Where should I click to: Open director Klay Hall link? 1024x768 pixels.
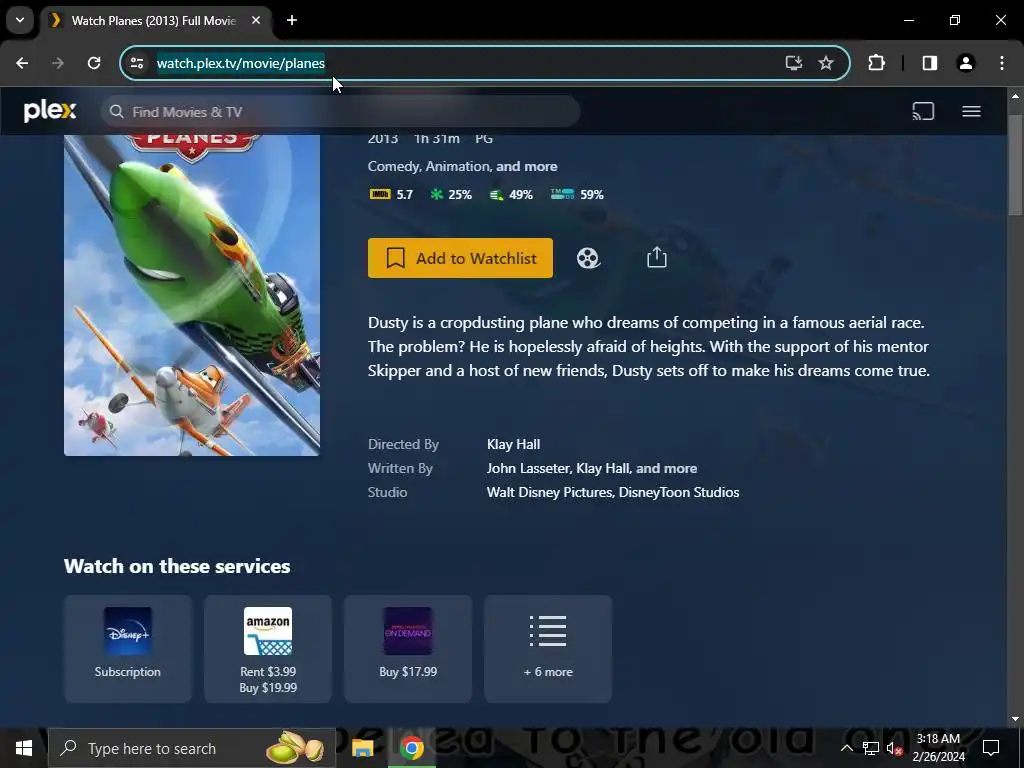pyautogui.click(x=513, y=444)
